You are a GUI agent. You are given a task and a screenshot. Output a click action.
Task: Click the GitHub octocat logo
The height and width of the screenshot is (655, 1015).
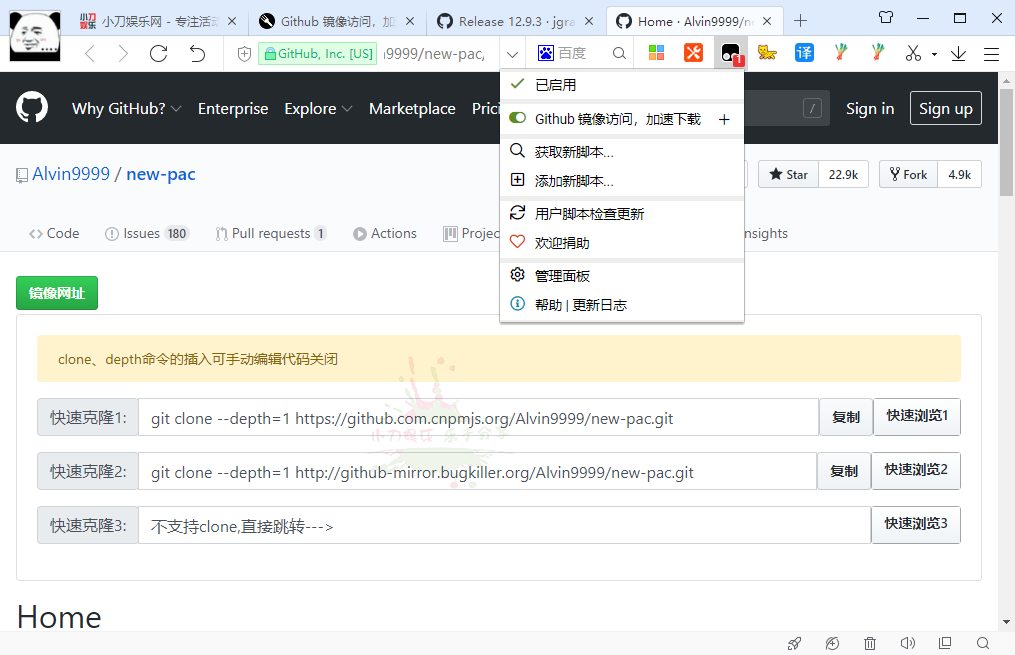pos(32,108)
